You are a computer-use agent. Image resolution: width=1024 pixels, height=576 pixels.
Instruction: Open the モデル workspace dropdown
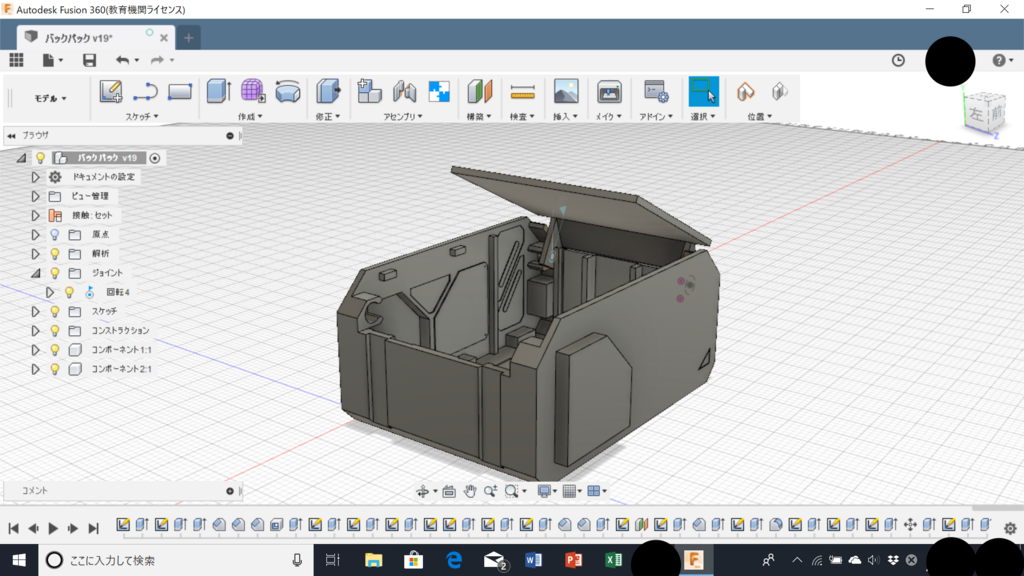pyautogui.click(x=50, y=98)
